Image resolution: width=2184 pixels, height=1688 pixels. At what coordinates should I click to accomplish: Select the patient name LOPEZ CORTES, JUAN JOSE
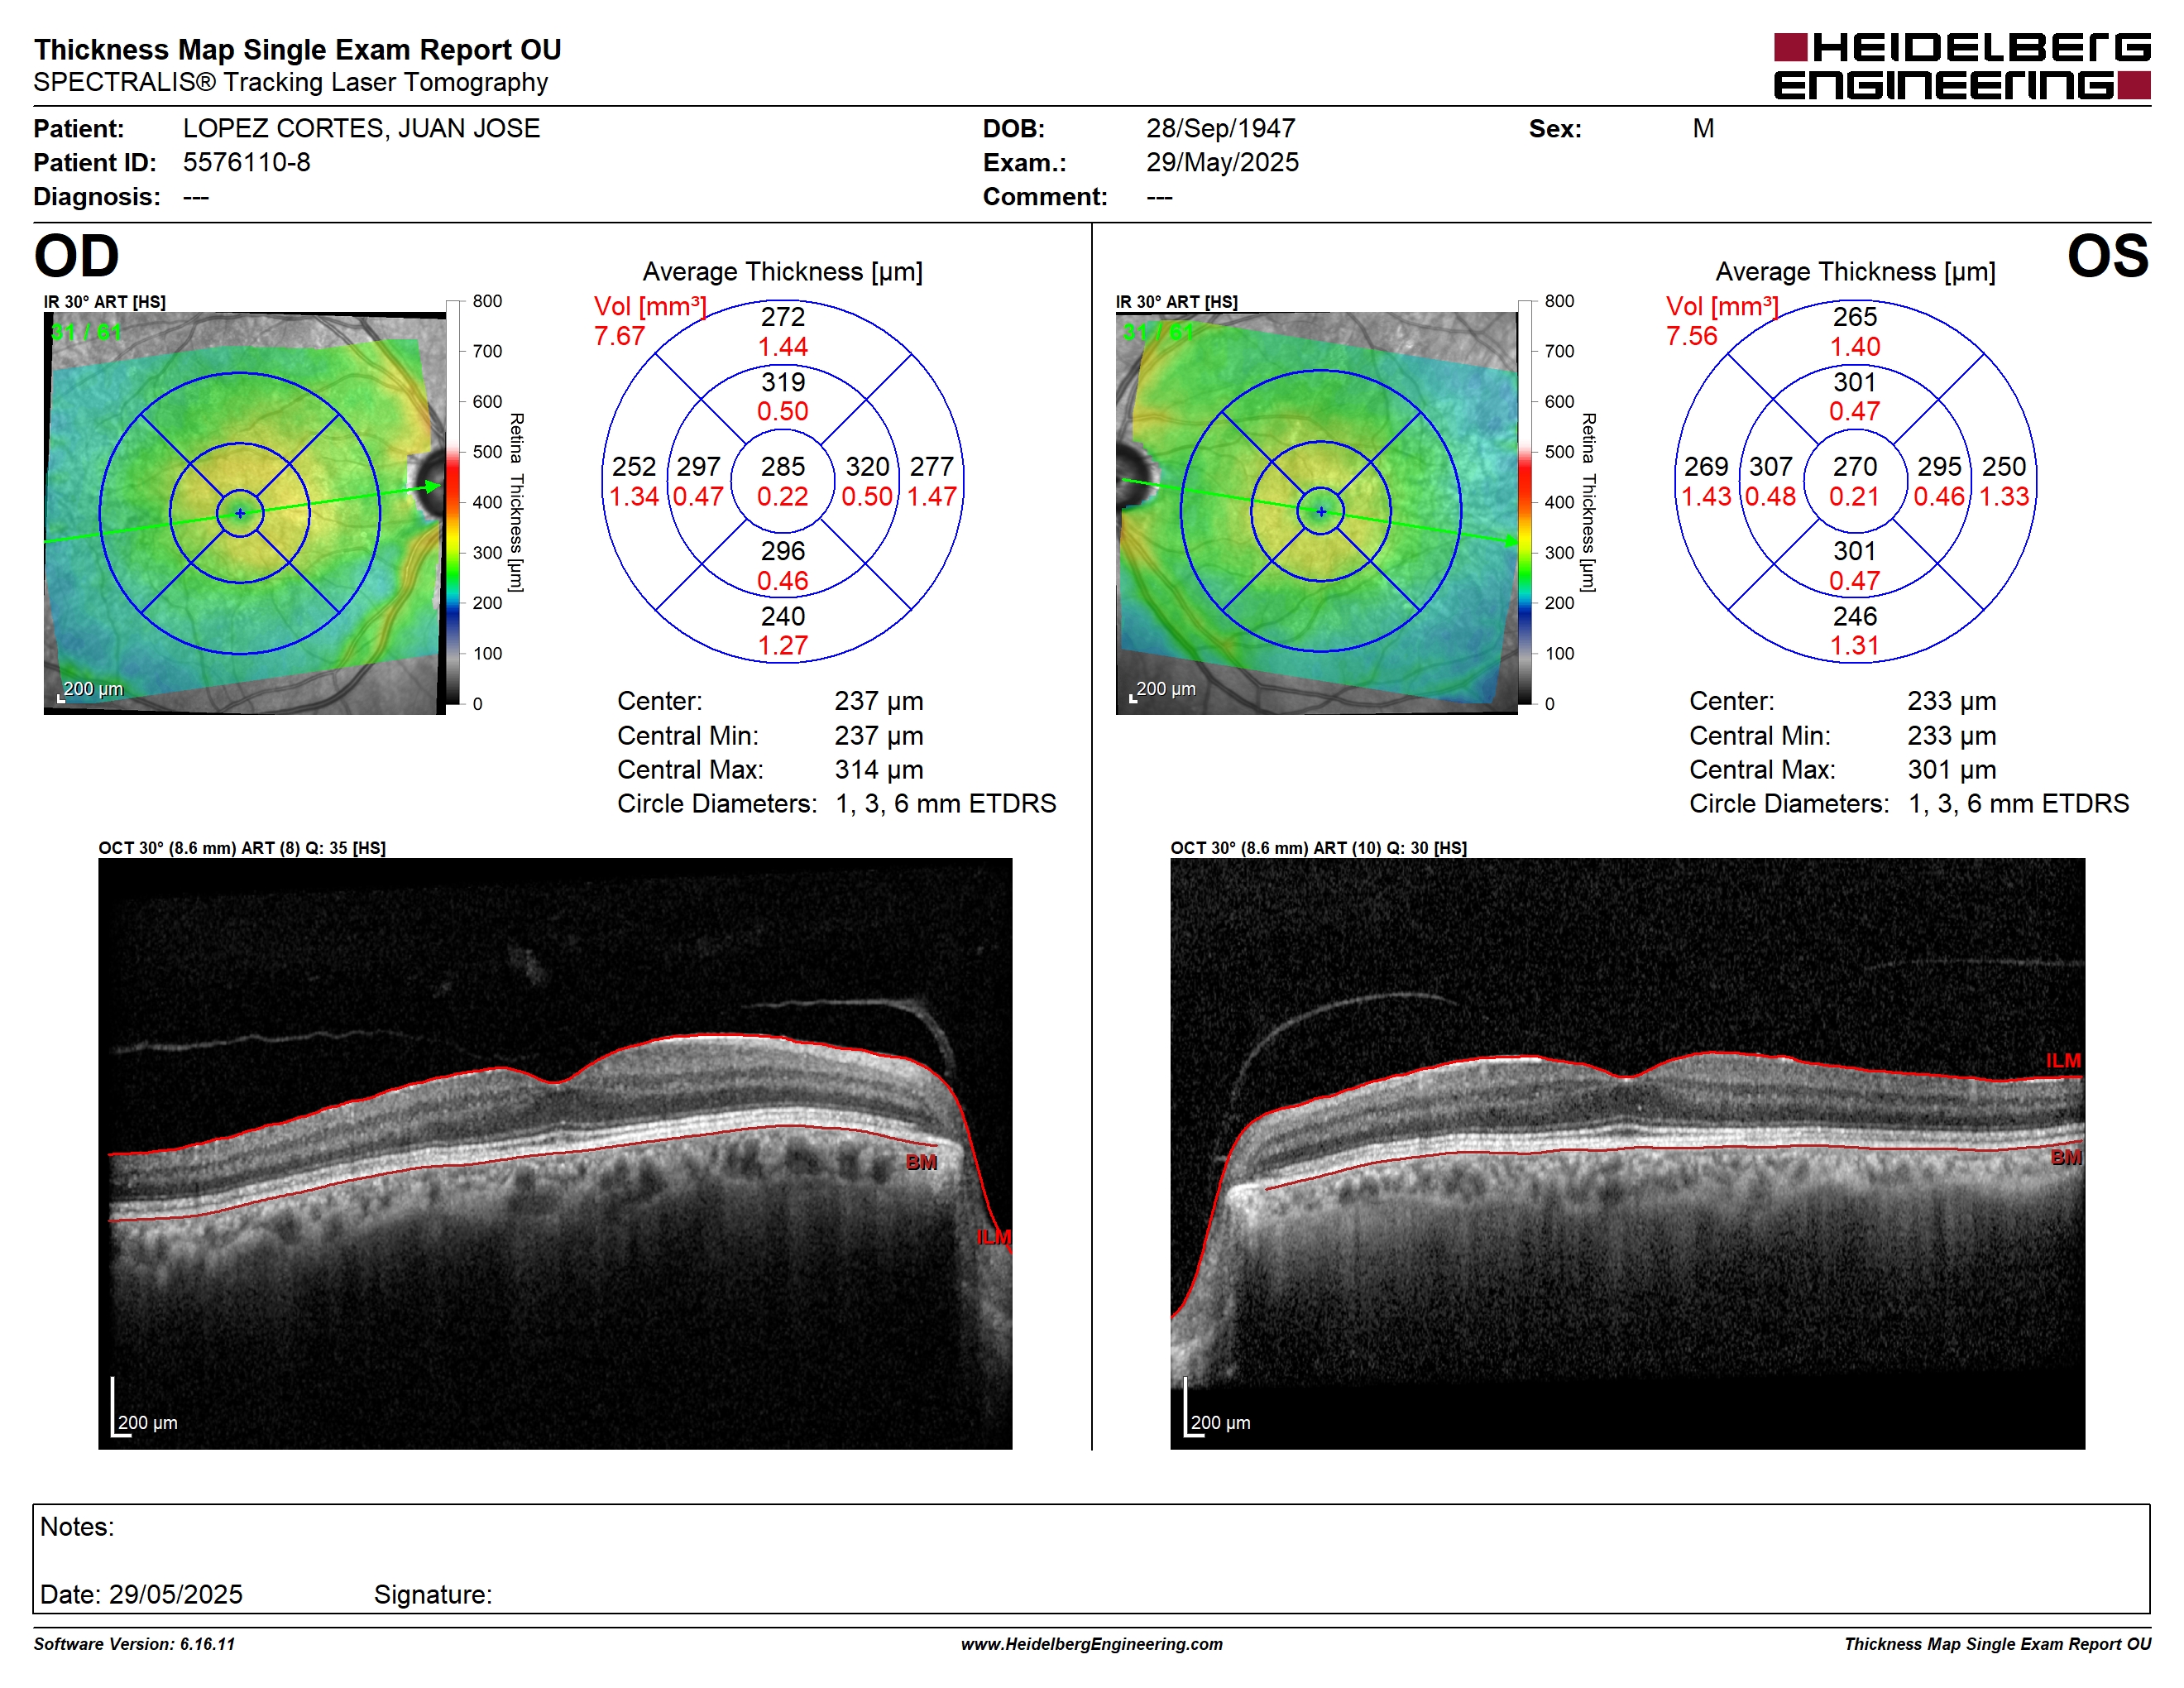361,128
